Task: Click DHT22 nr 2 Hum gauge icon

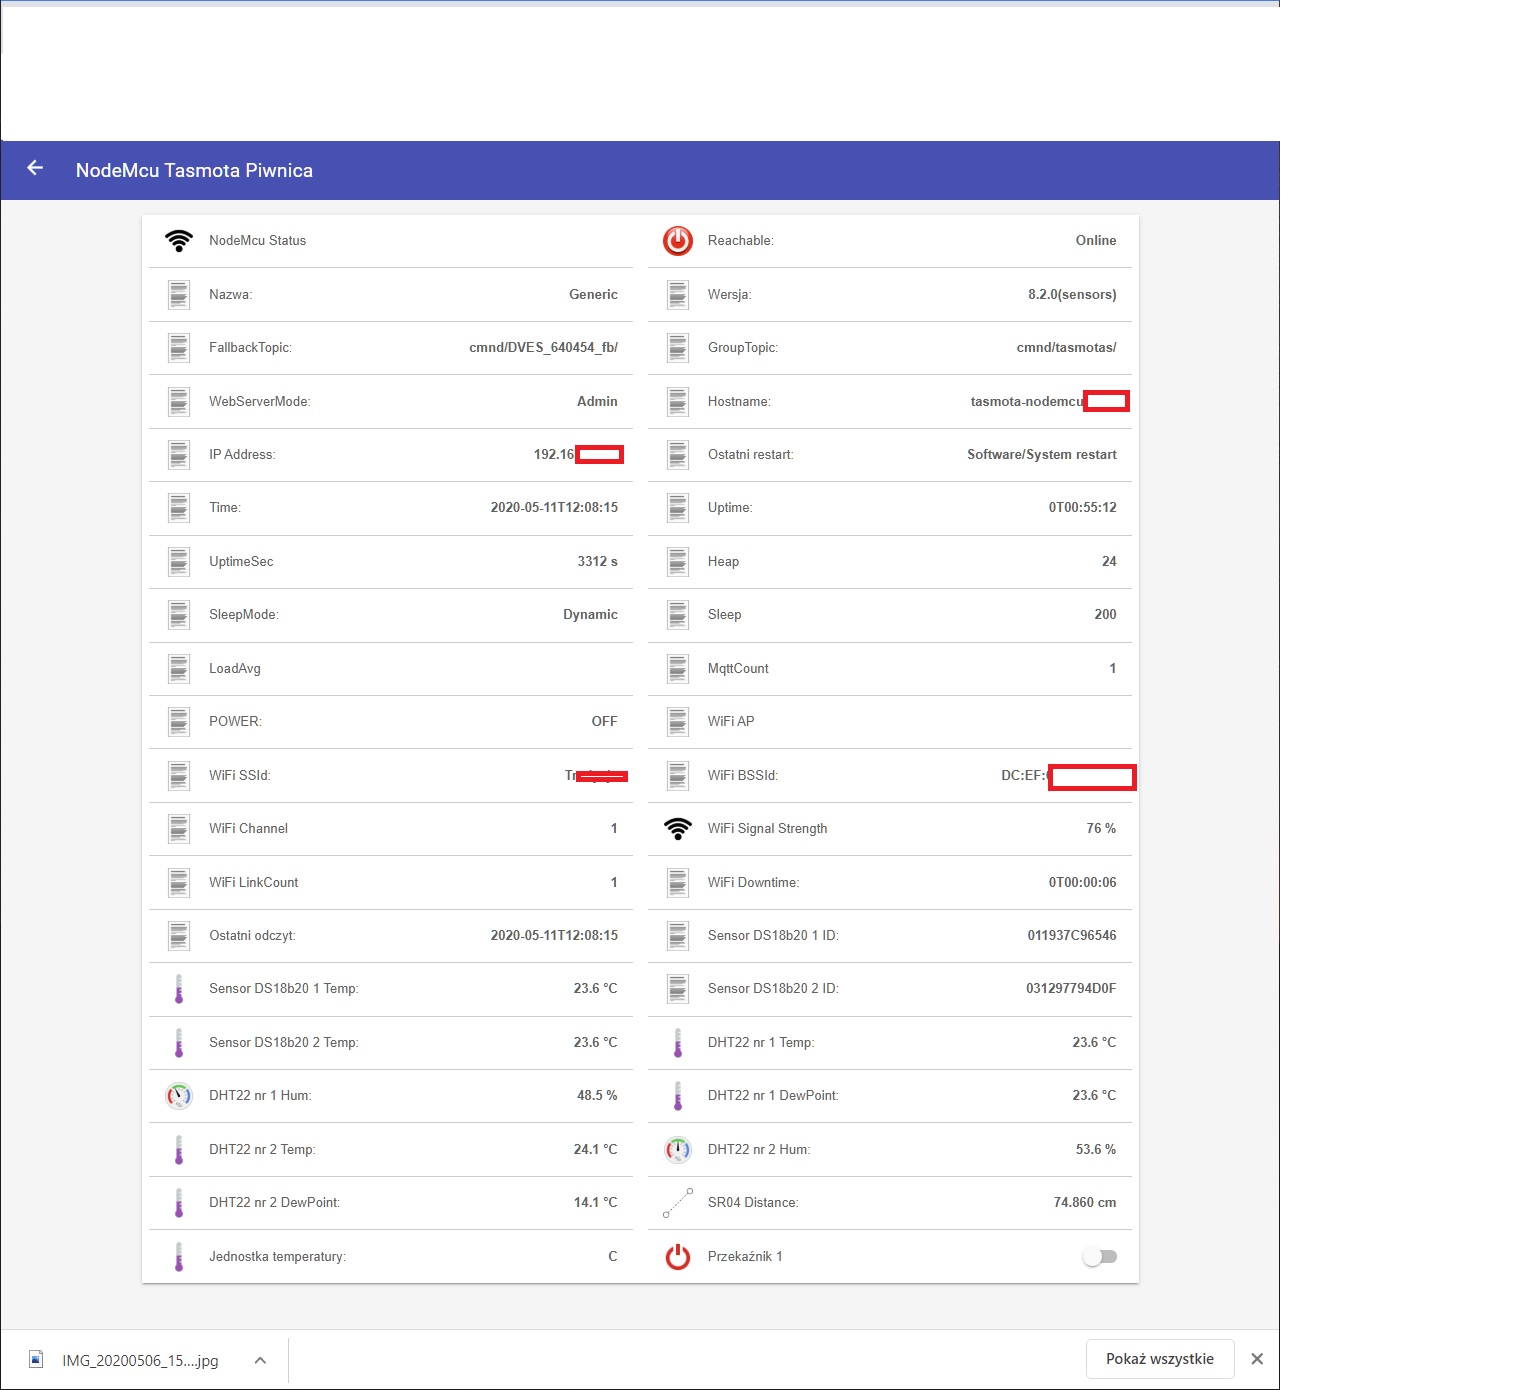Action: 678,1150
